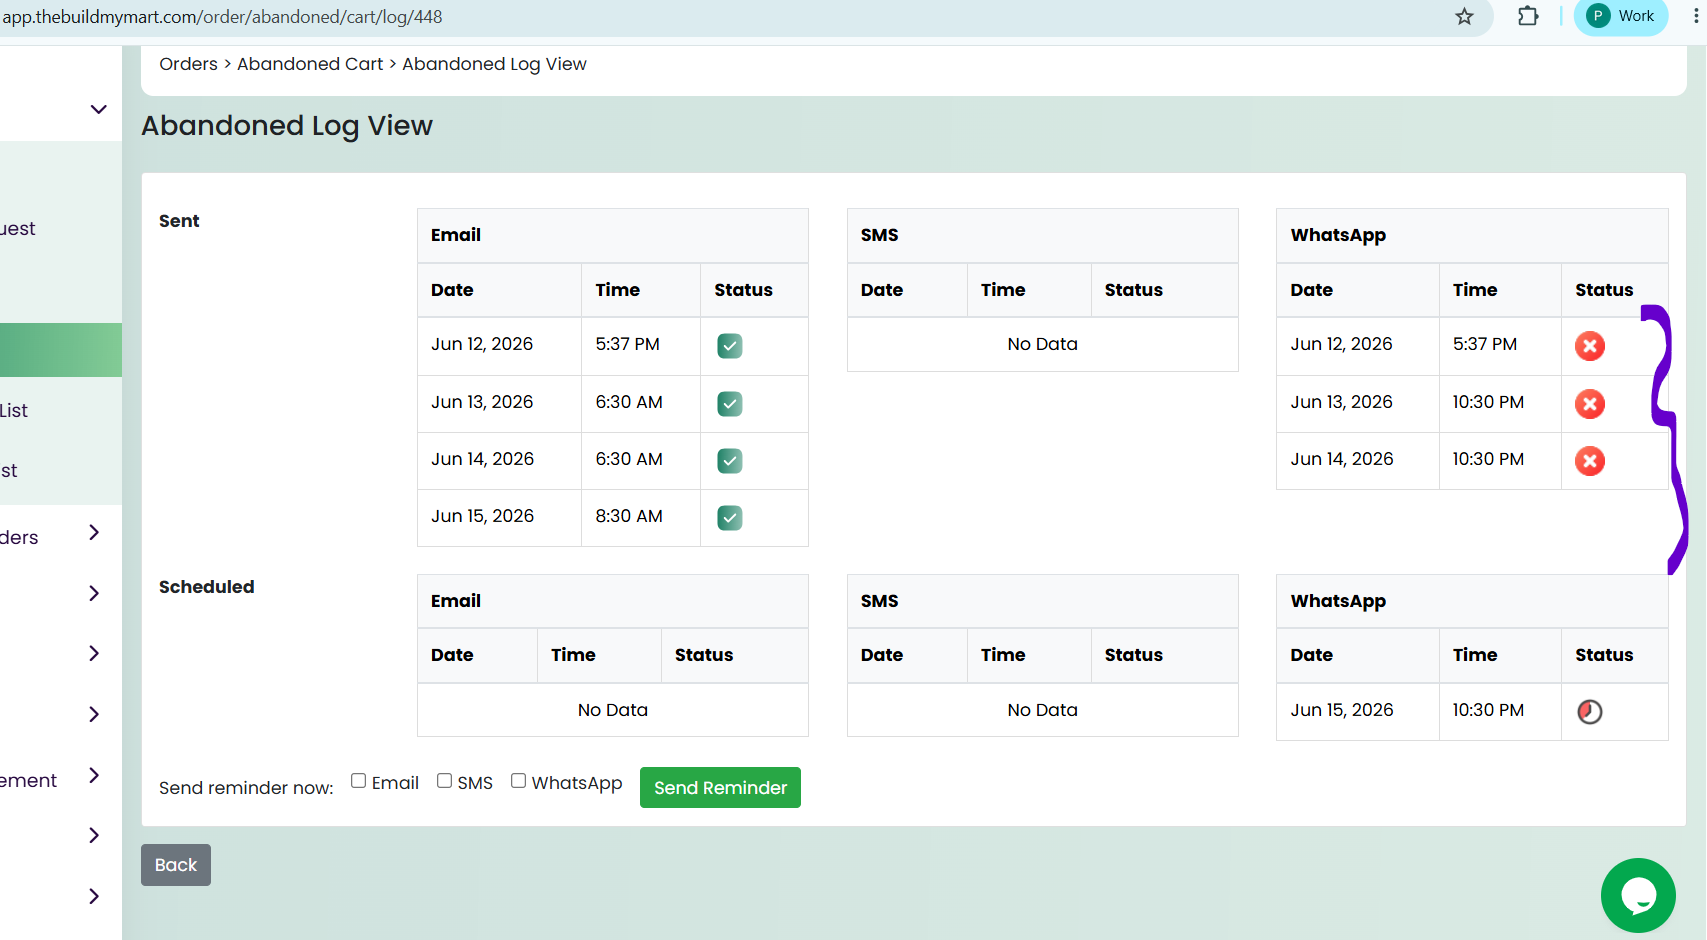
Task: Tick the SMS reminder checkbox
Action: coord(444,781)
